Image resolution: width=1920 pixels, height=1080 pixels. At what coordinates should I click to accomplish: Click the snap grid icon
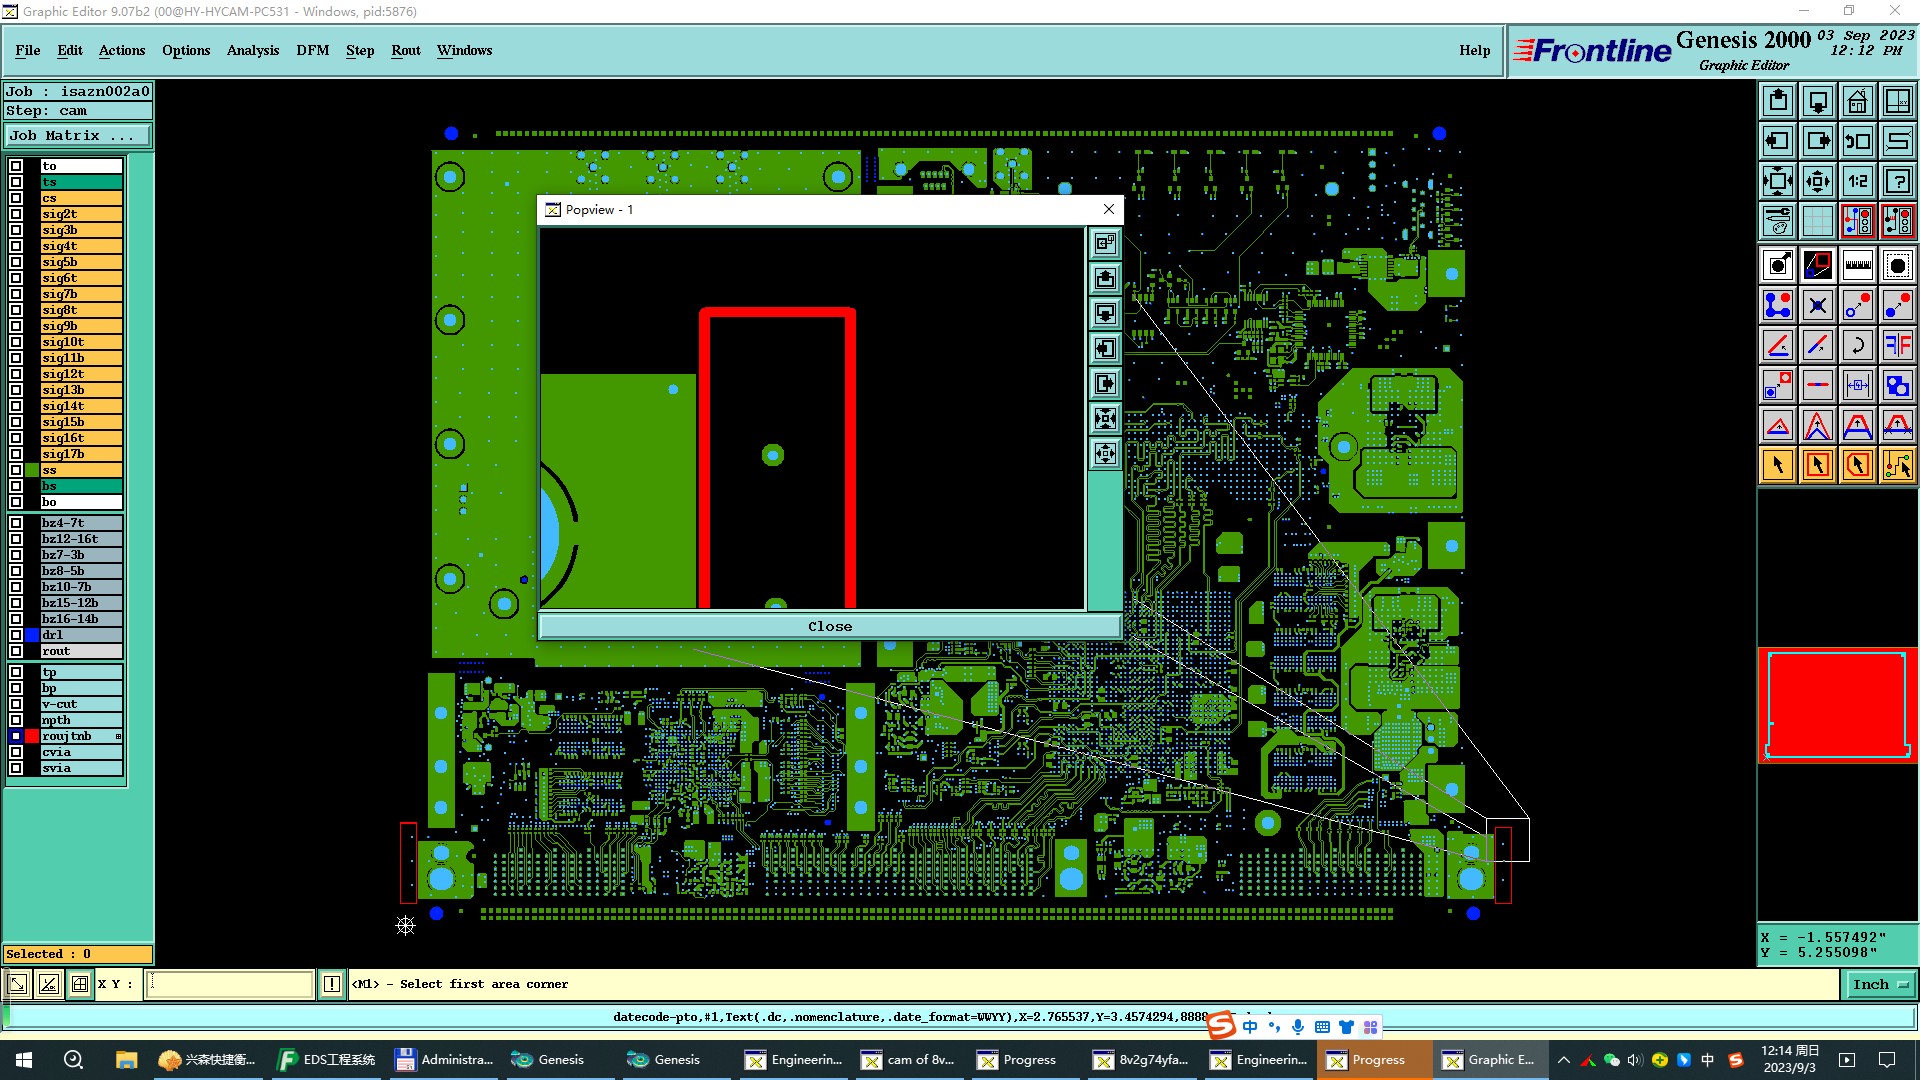[x=1817, y=221]
